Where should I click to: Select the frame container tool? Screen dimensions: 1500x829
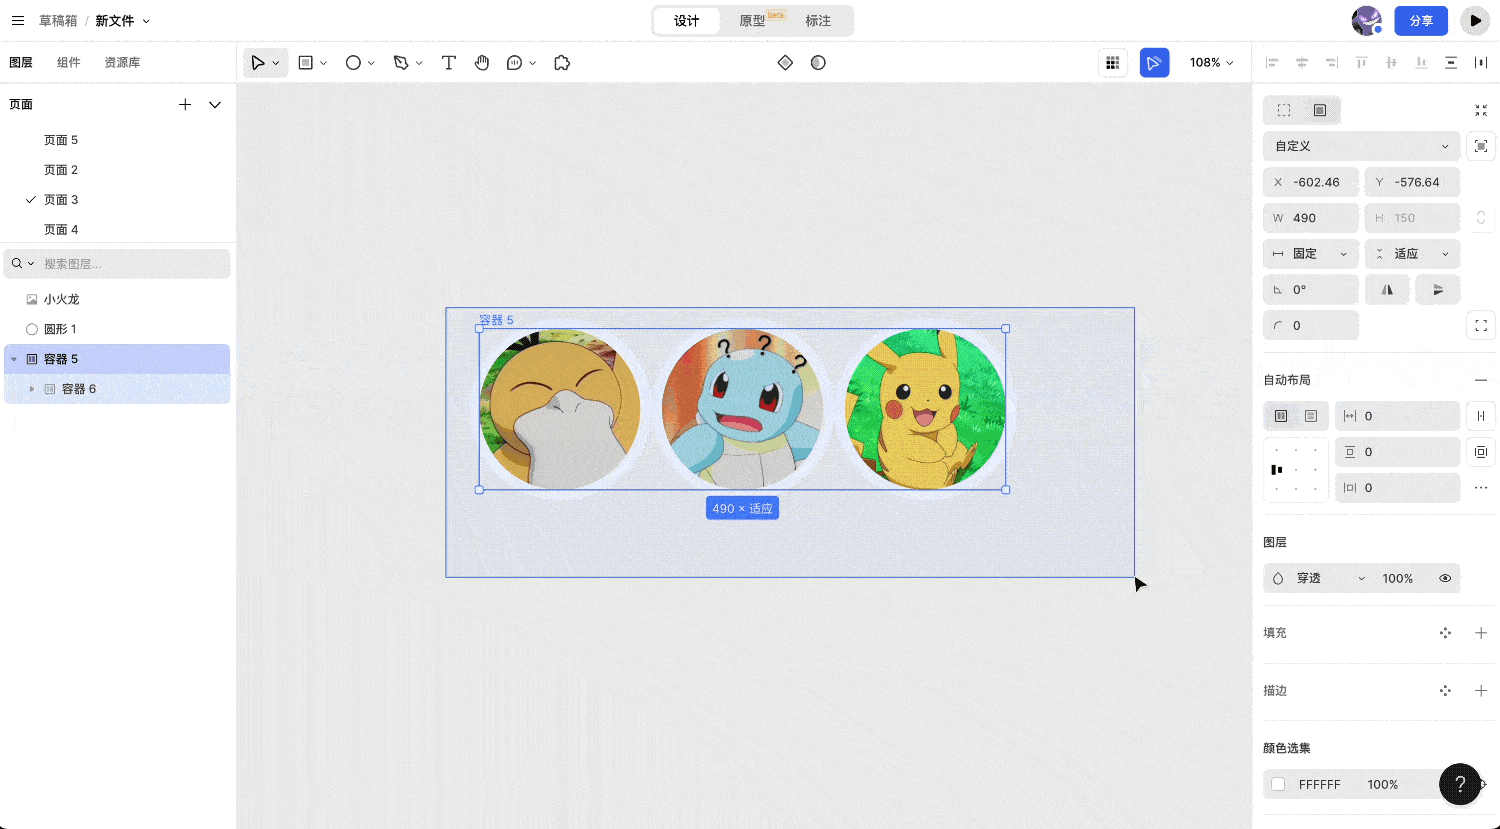tap(306, 63)
